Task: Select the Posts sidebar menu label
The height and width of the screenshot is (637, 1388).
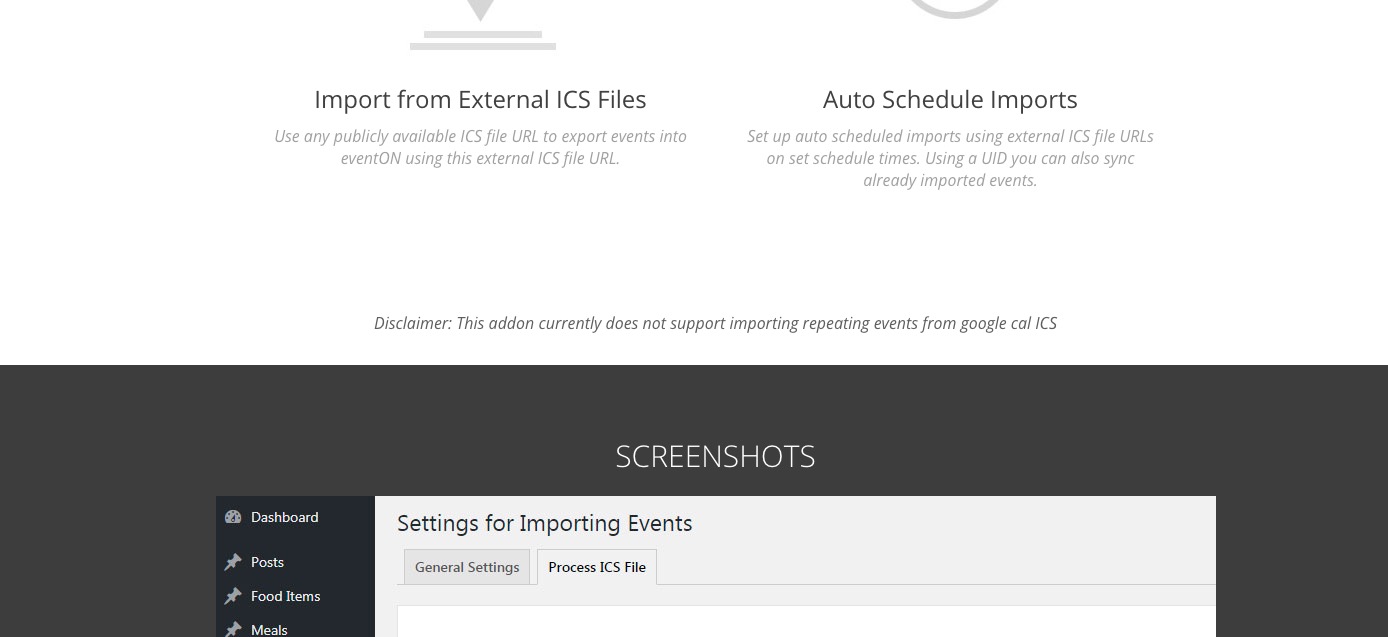Action: click(x=267, y=562)
